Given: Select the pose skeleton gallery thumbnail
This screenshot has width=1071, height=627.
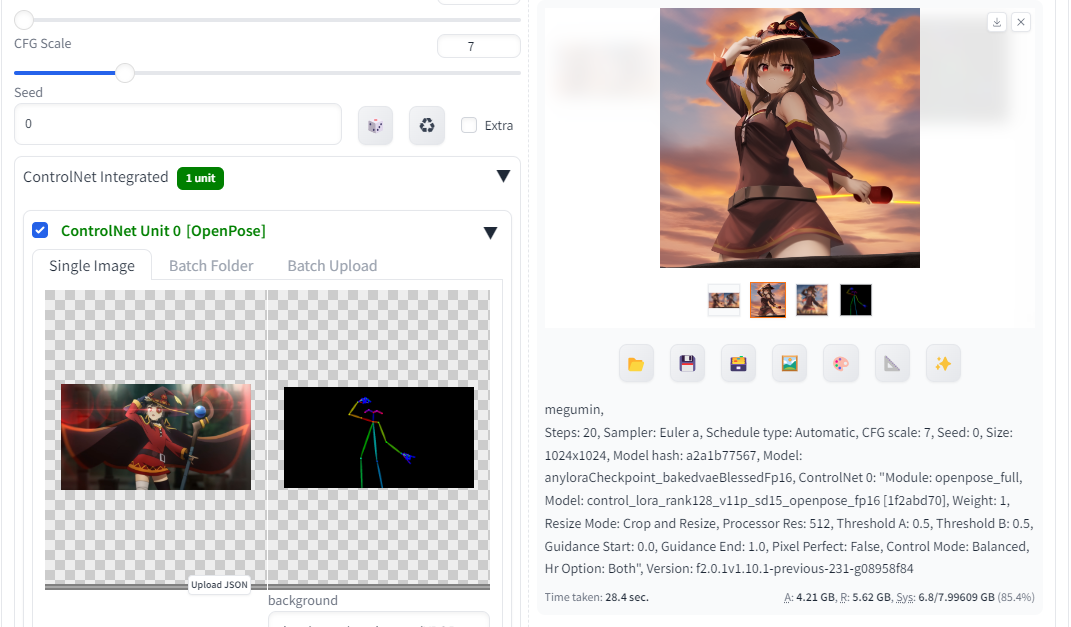Looking at the screenshot, I should coord(856,300).
